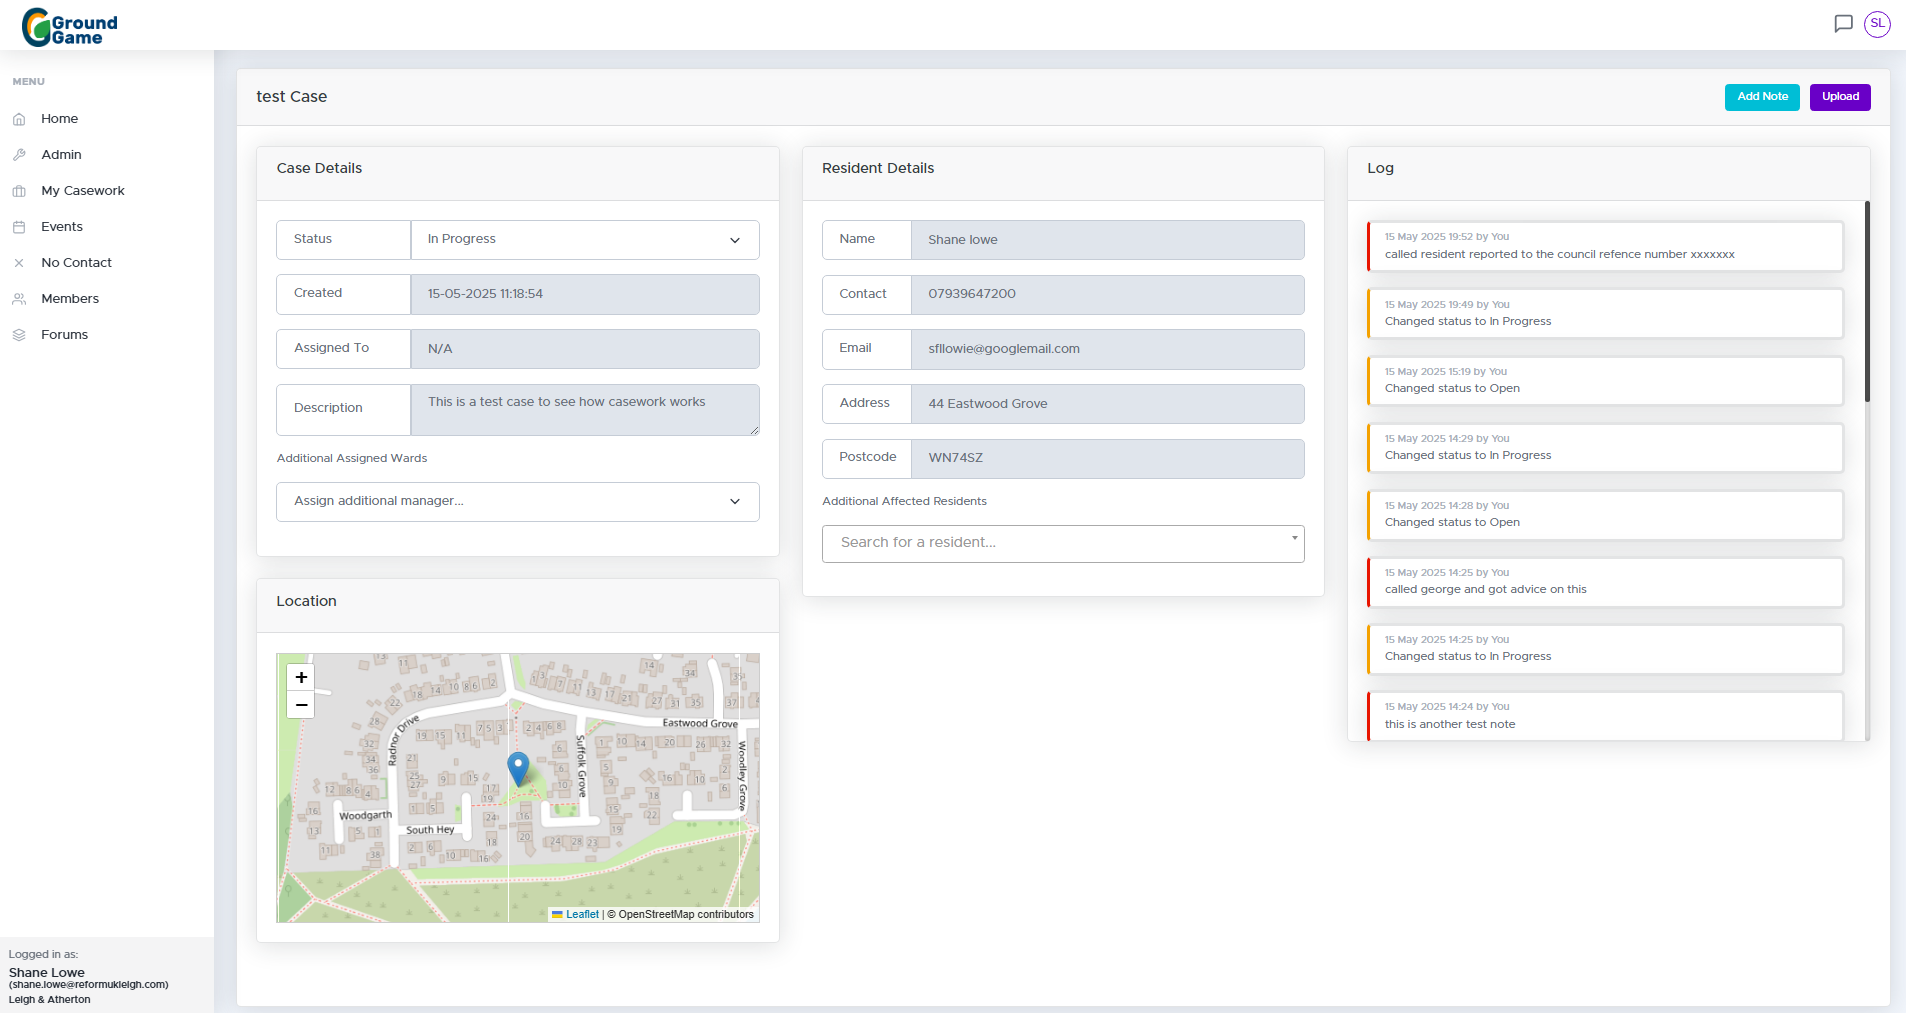Image resolution: width=1906 pixels, height=1013 pixels.
Task: Zoom in on the location map
Action: [x=300, y=677]
